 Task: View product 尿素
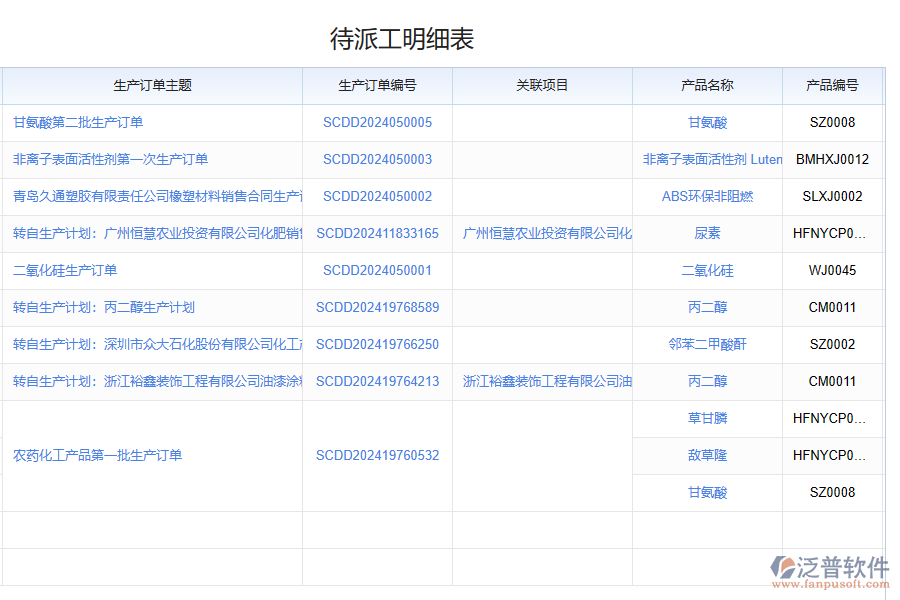pos(707,233)
